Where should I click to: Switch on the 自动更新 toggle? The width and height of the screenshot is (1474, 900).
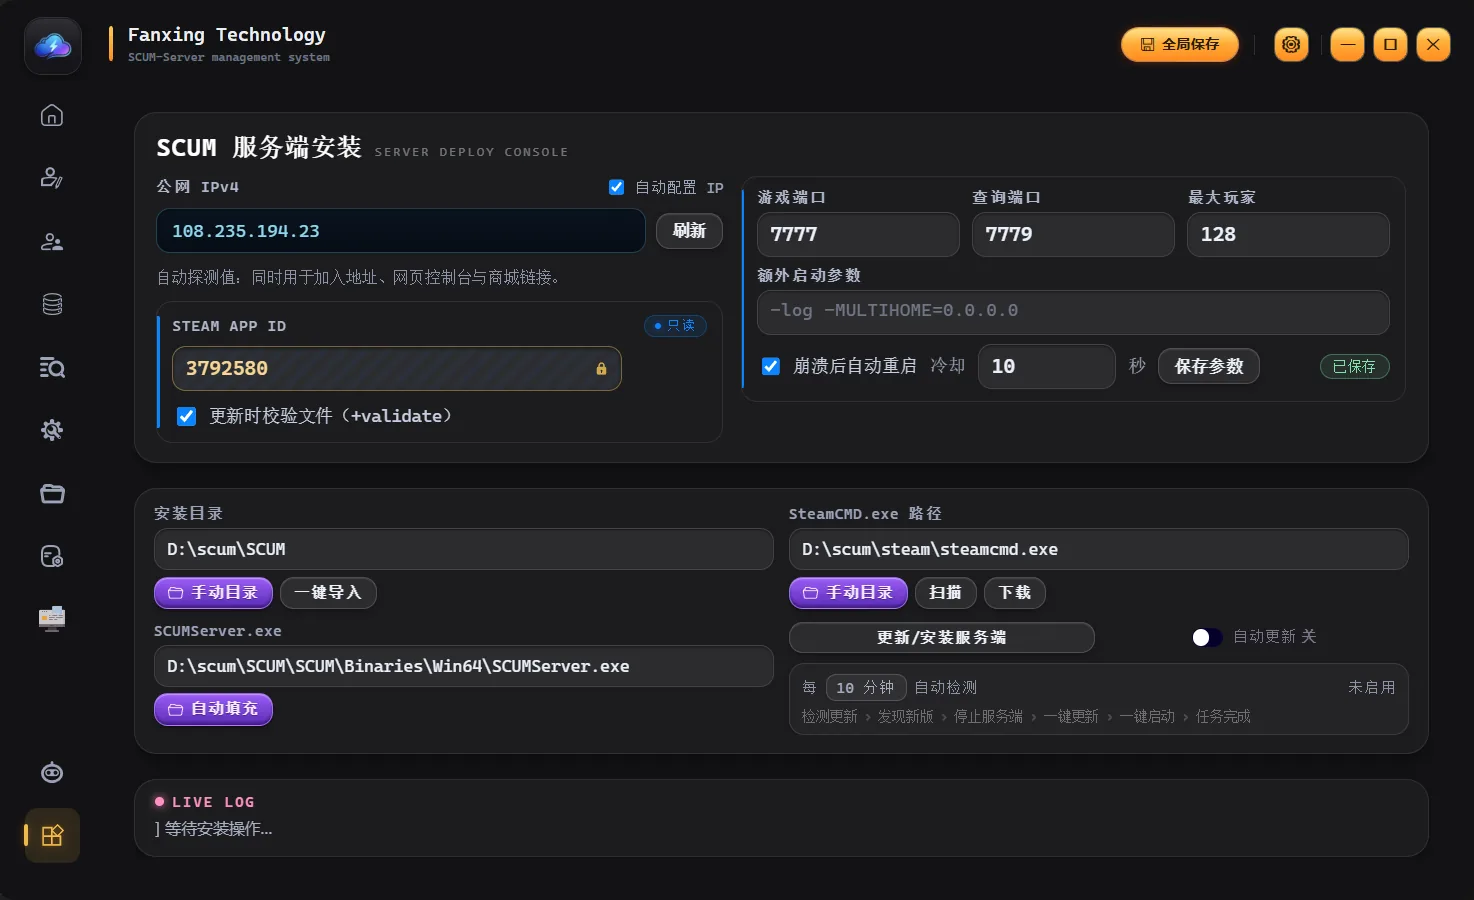pos(1207,637)
